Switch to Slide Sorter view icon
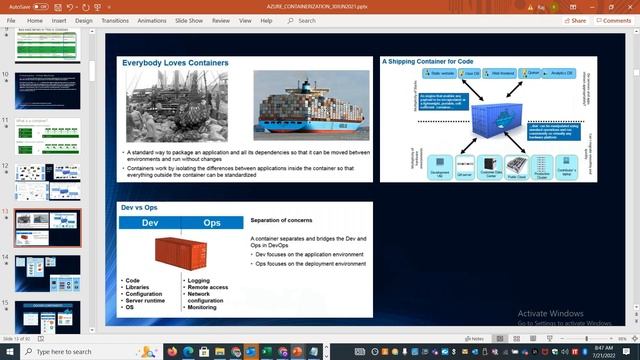640x360 pixels. [x=516, y=339]
